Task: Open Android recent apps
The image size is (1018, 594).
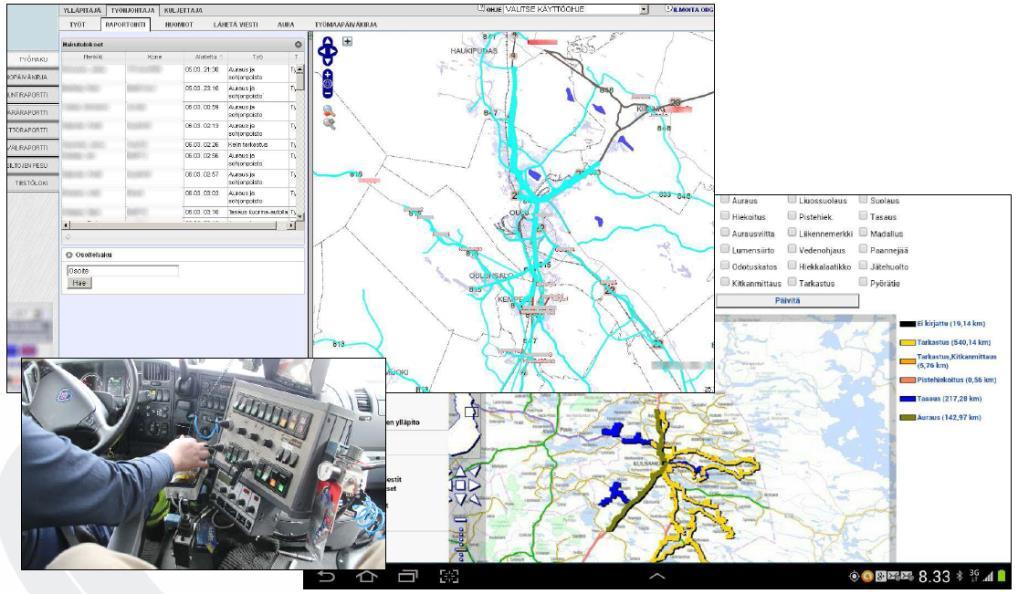Action: (x=408, y=576)
